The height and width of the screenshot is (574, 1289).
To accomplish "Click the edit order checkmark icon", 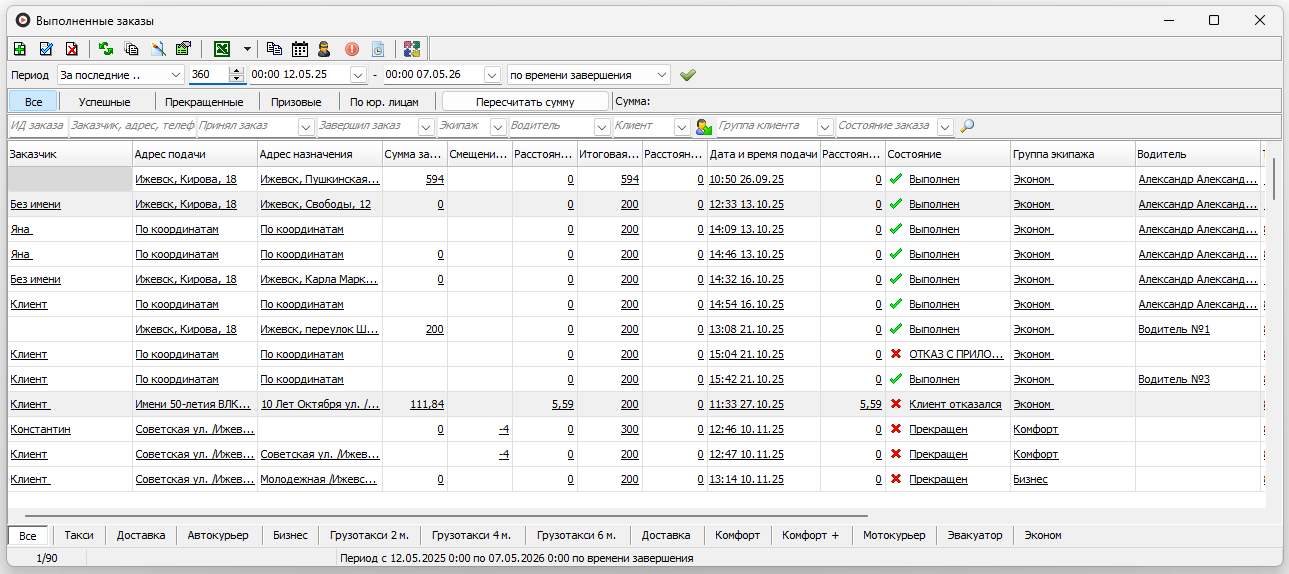I will (46, 48).
